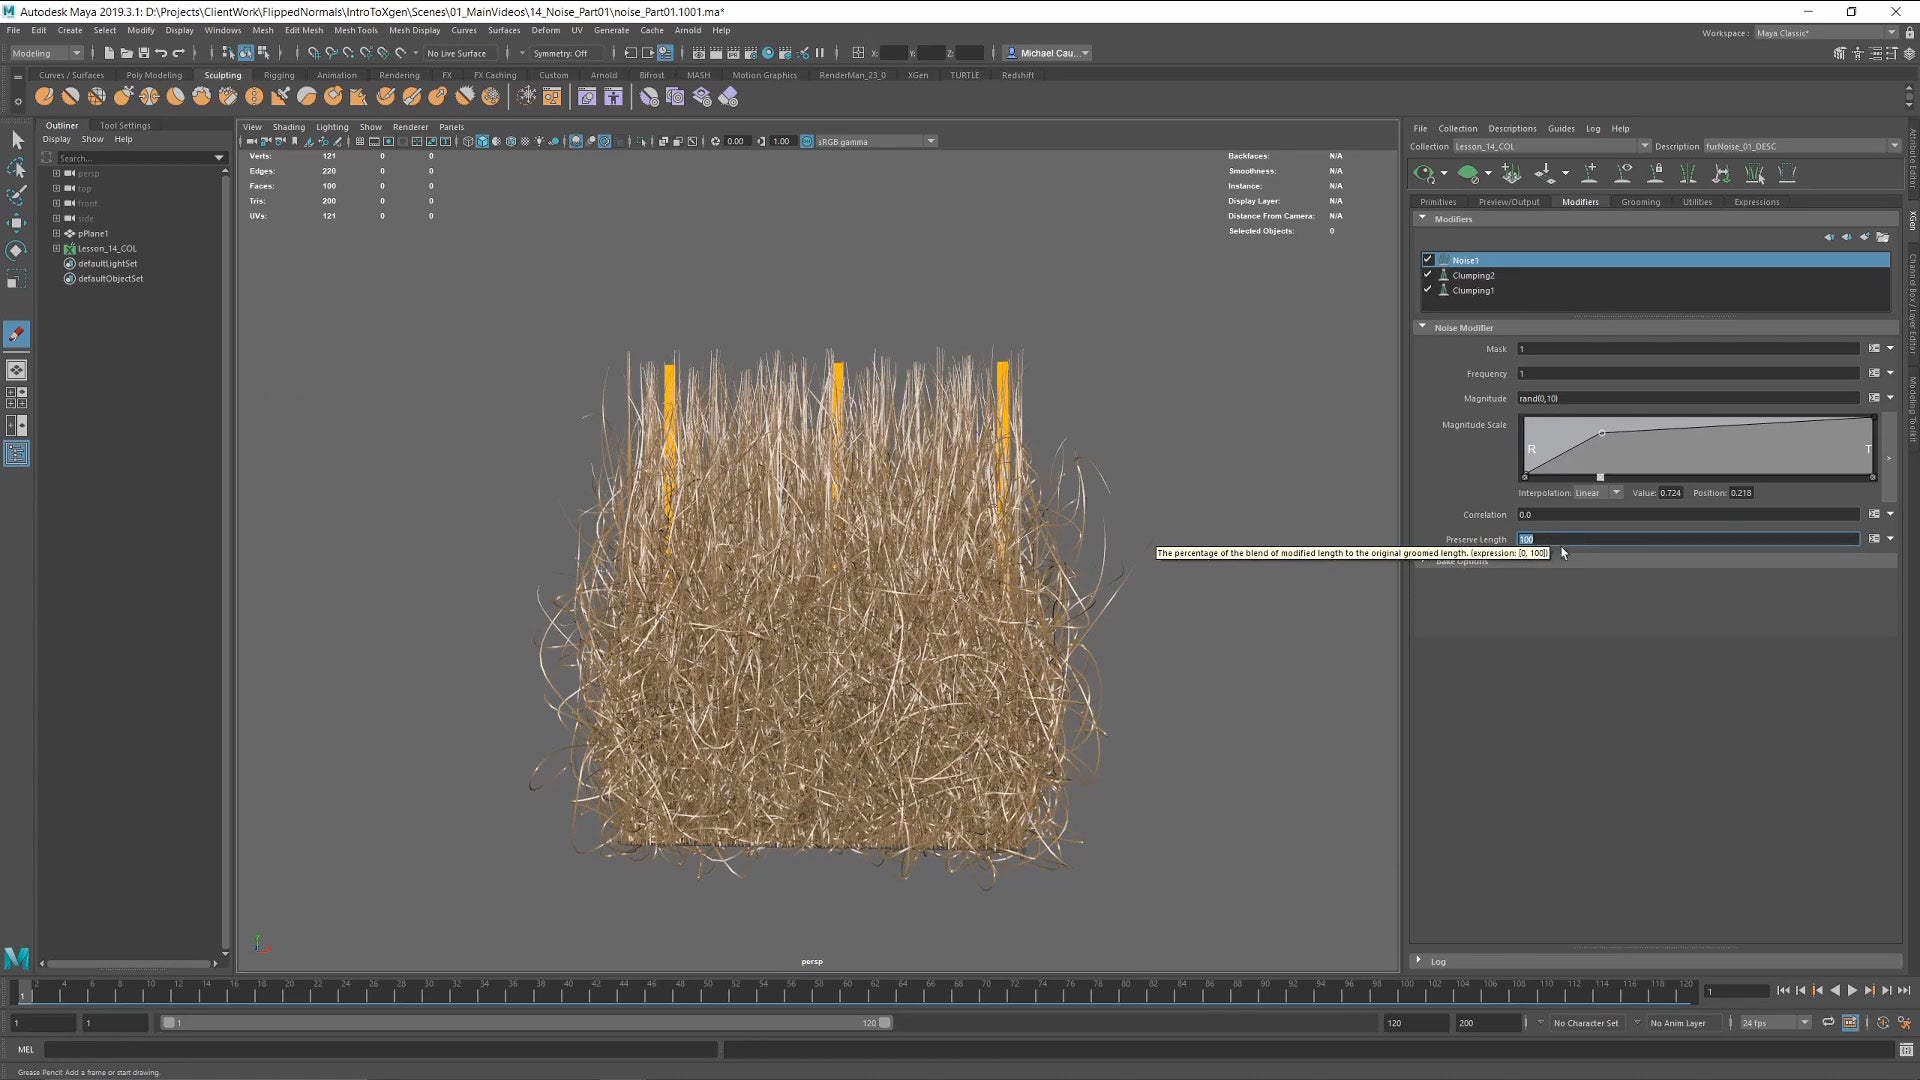Click the XGen guide lock icon
The image size is (1920, 1080).
click(x=1656, y=174)
